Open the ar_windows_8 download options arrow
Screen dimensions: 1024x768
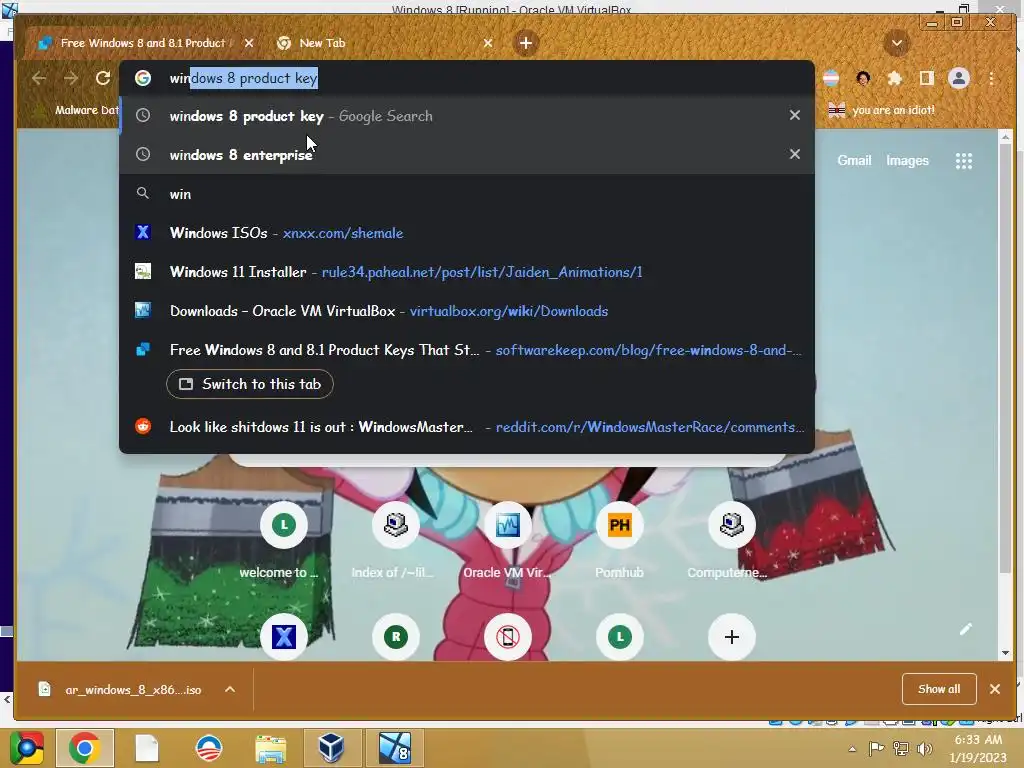coord(230,690)
